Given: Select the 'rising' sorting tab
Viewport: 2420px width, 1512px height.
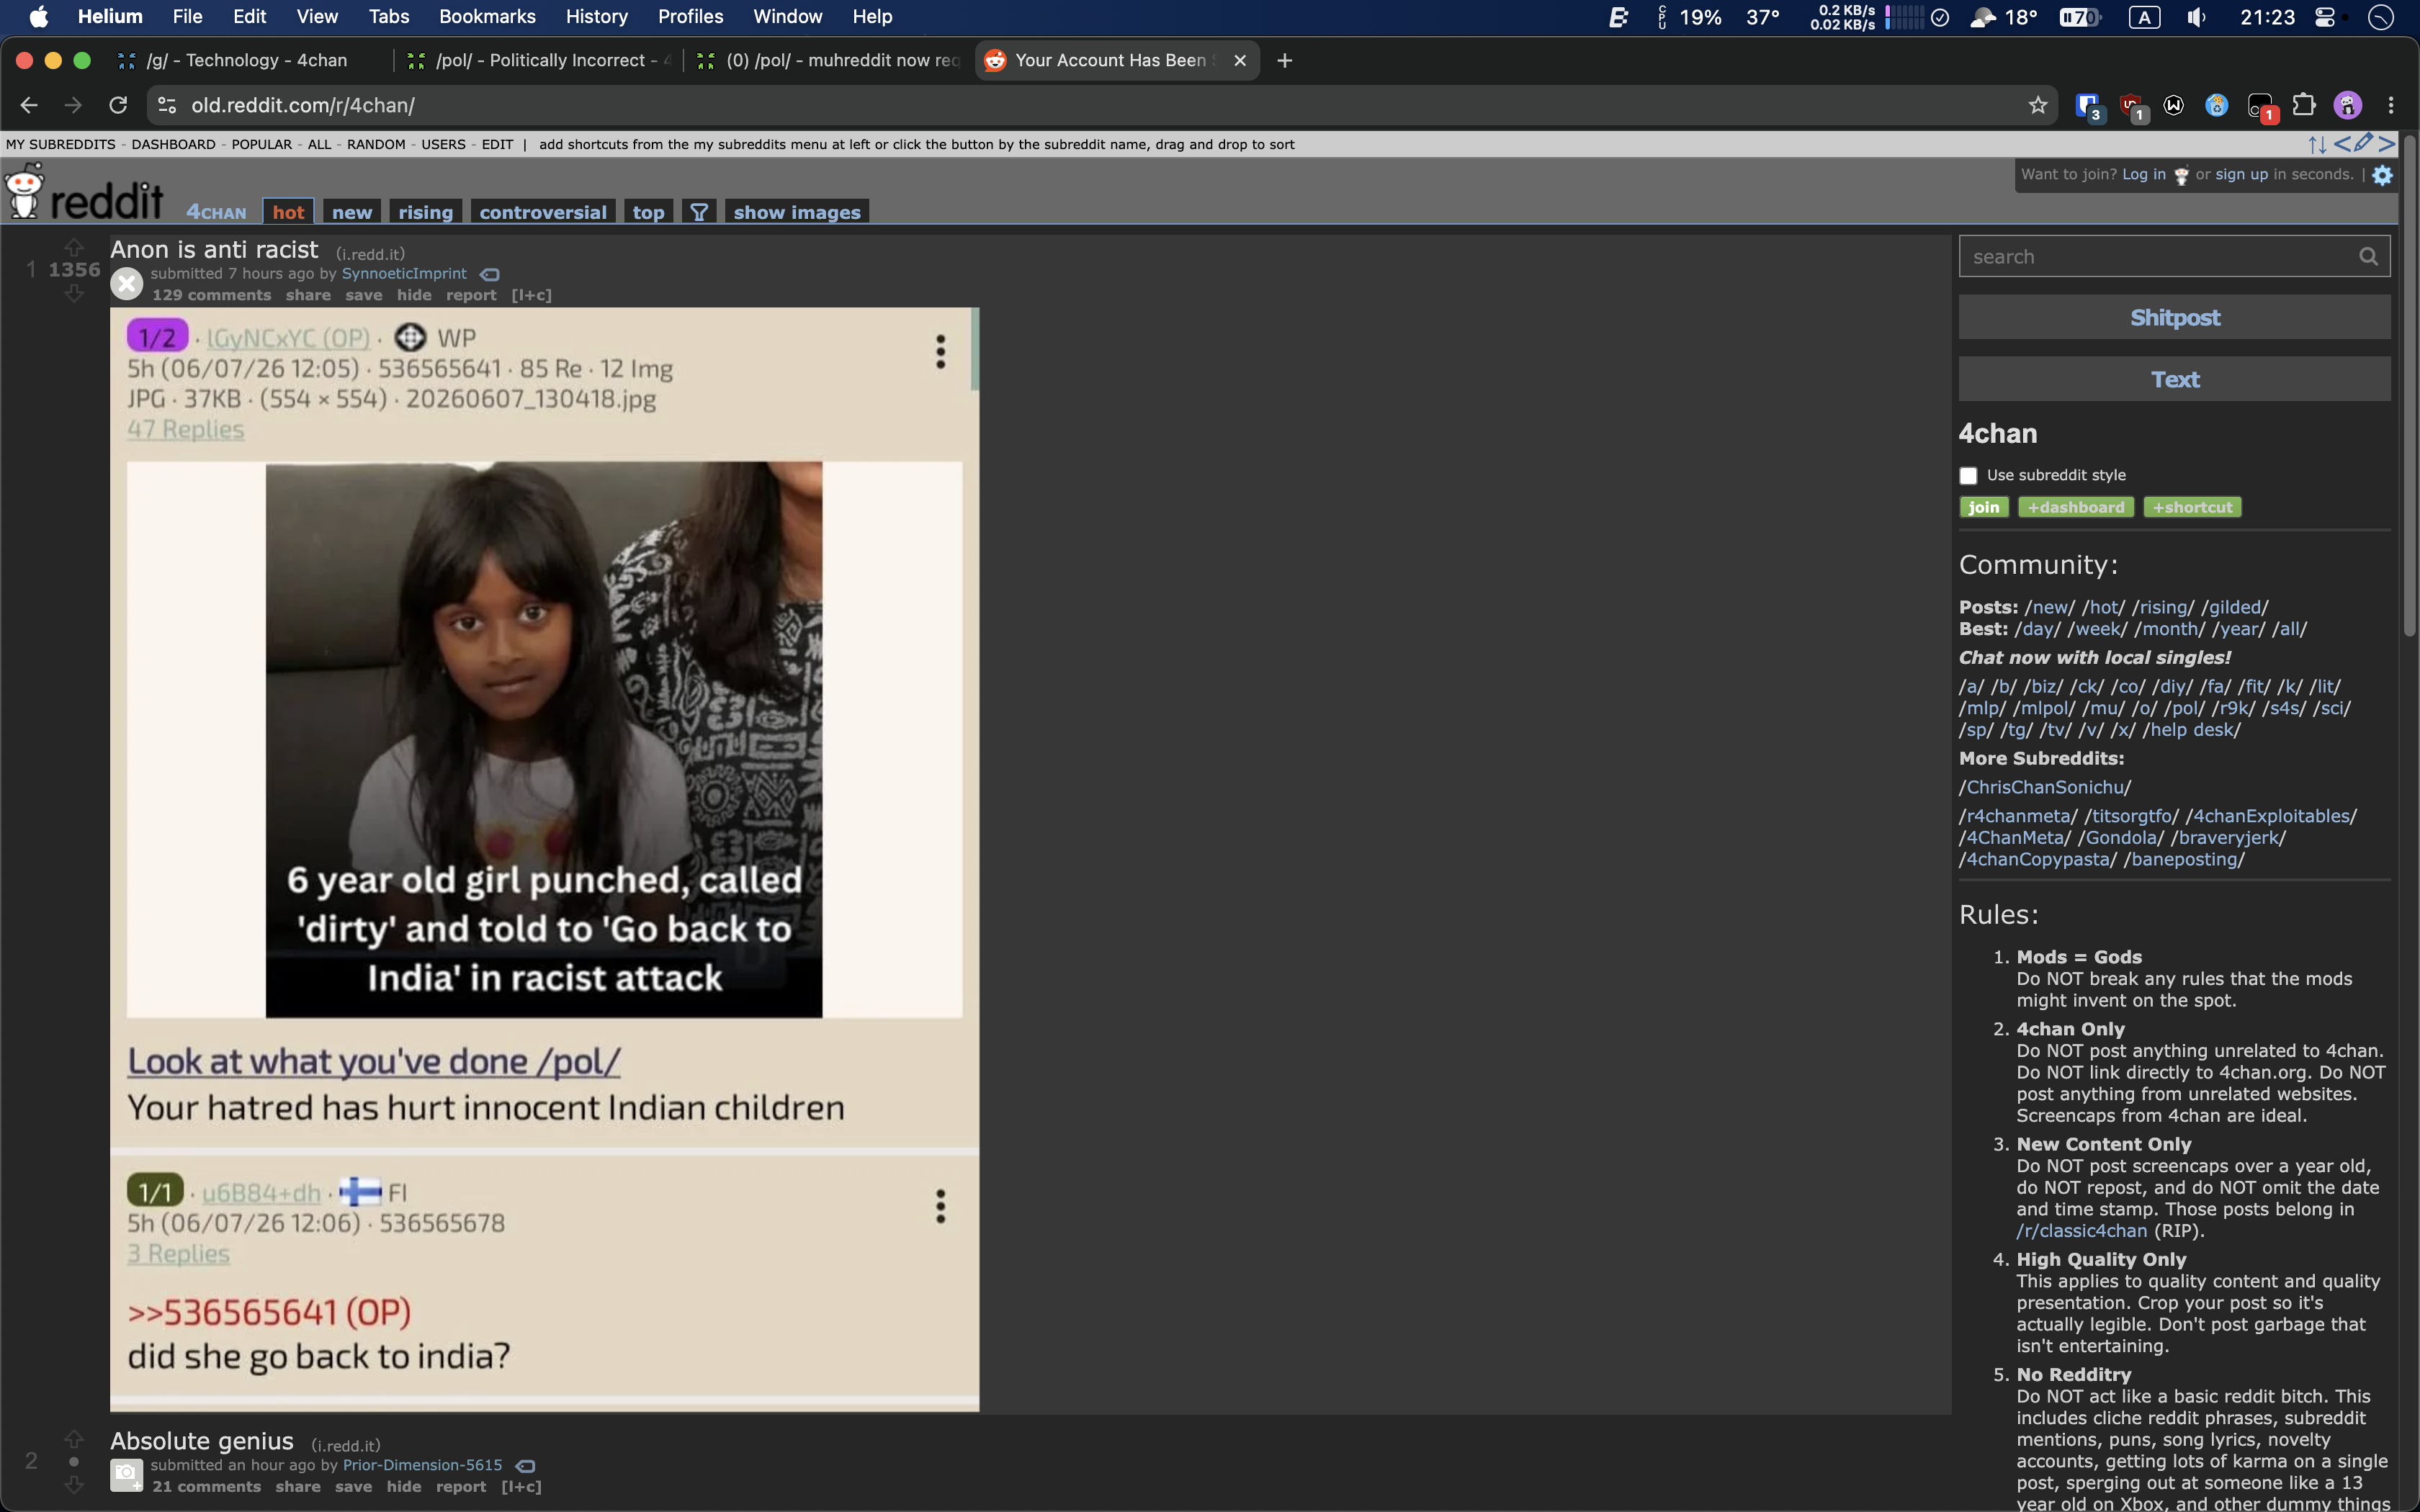Looking at the screenshot, I should pos(426,212).
